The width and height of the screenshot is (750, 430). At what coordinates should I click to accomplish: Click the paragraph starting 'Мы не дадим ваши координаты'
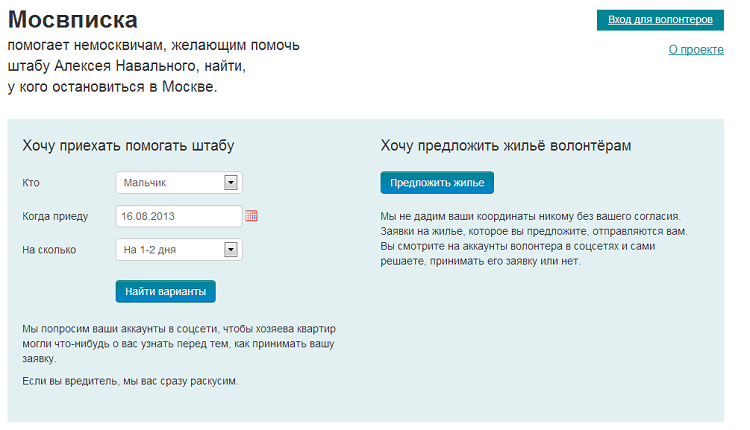pyautogui.click(x=534, y=239)
